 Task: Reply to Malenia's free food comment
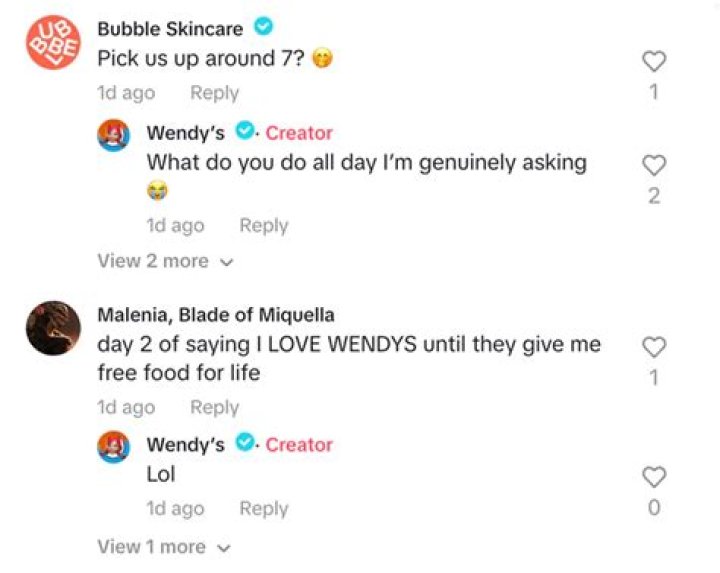click(214, 407)
